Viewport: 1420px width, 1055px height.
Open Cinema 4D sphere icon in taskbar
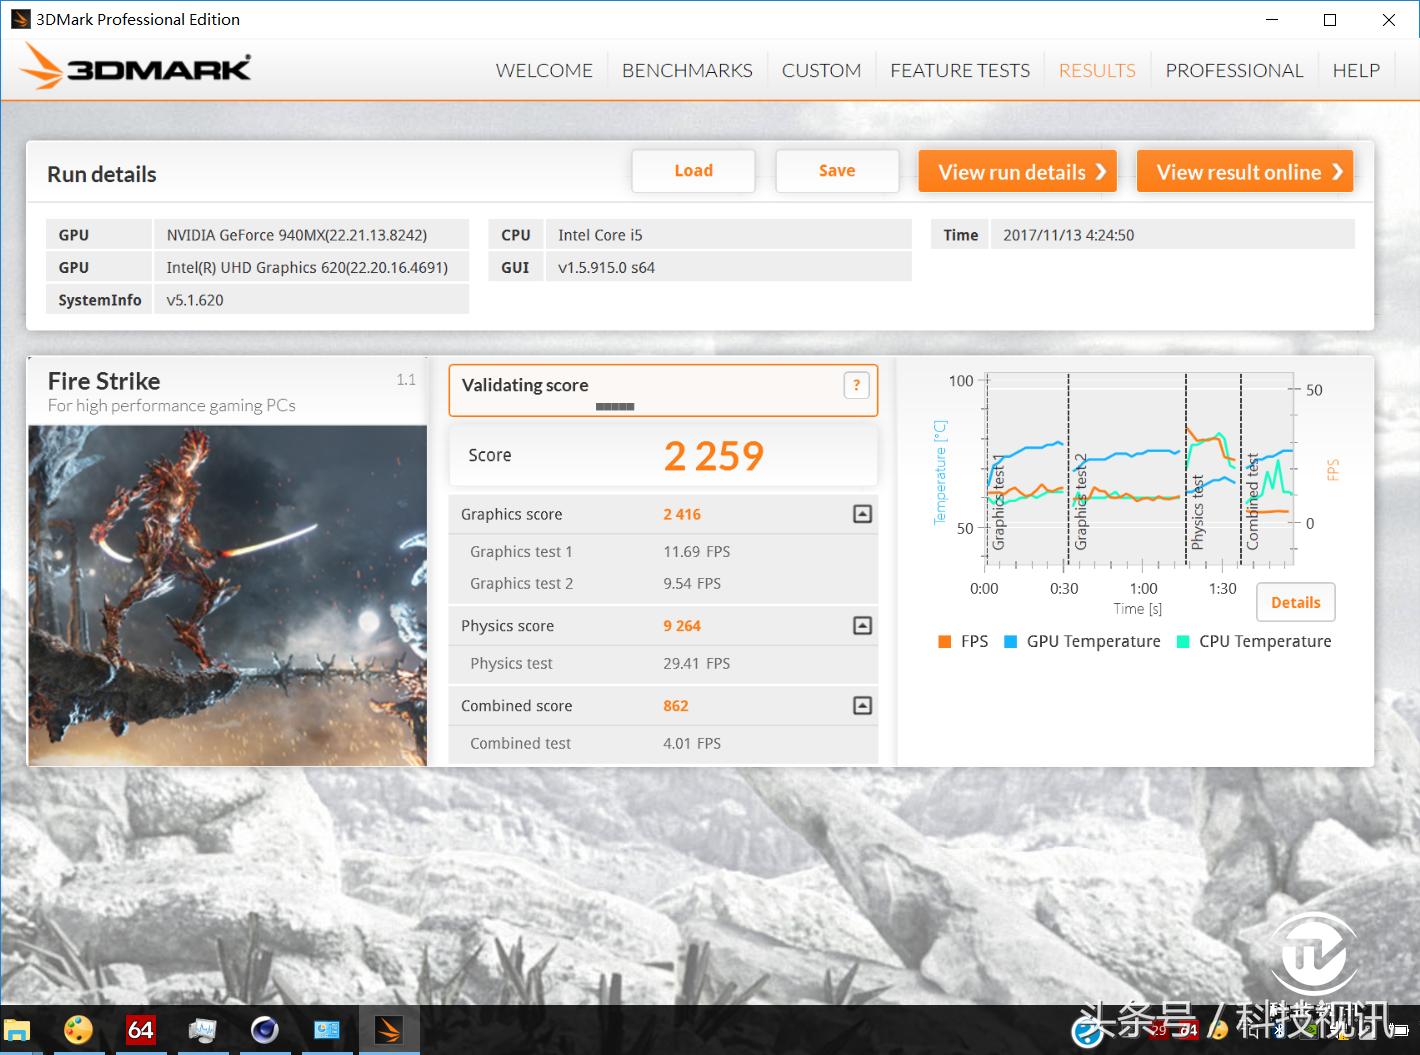click(x=265, y=1030)
